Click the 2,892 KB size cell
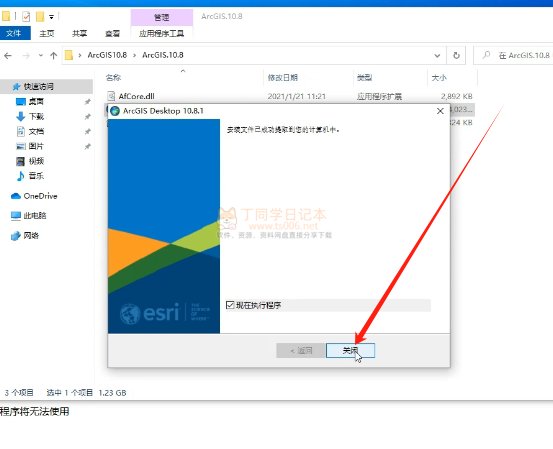This screenshot has height=449, width=553. pyautogui.click(x=456, y=96)
